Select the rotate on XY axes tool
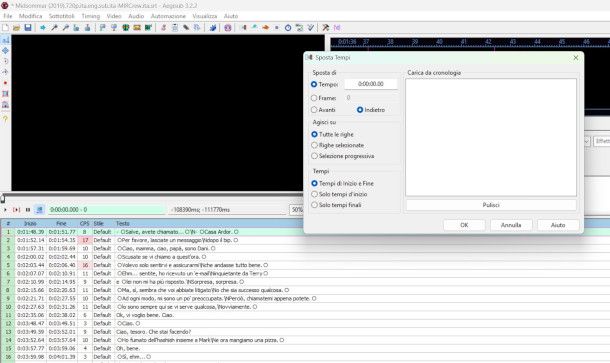Viewport: 610px width, 363px height. pos(5,72)
